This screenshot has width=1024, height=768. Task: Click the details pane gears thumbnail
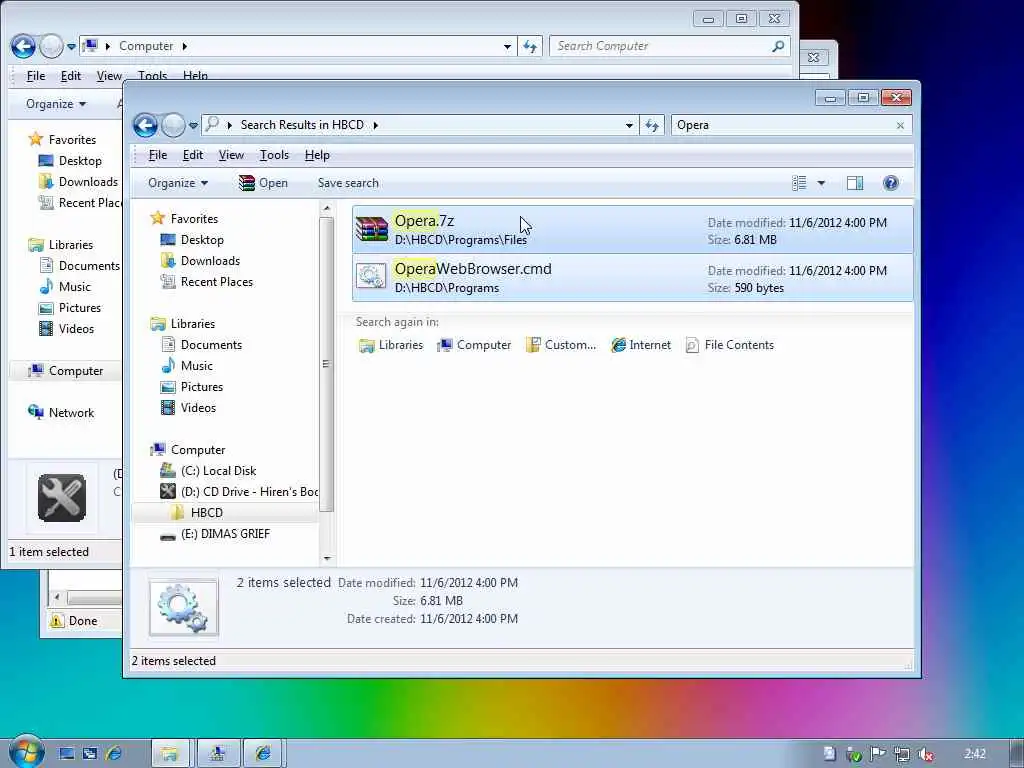(x=184, y=607)
